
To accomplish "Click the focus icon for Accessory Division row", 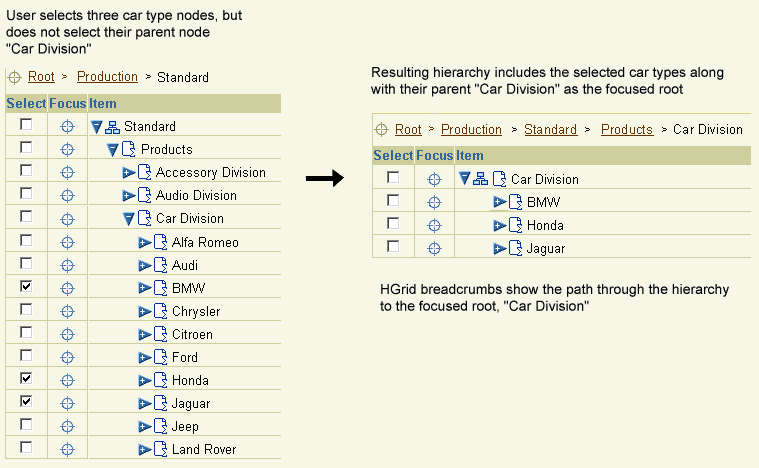I will click(x=67, y=173).
